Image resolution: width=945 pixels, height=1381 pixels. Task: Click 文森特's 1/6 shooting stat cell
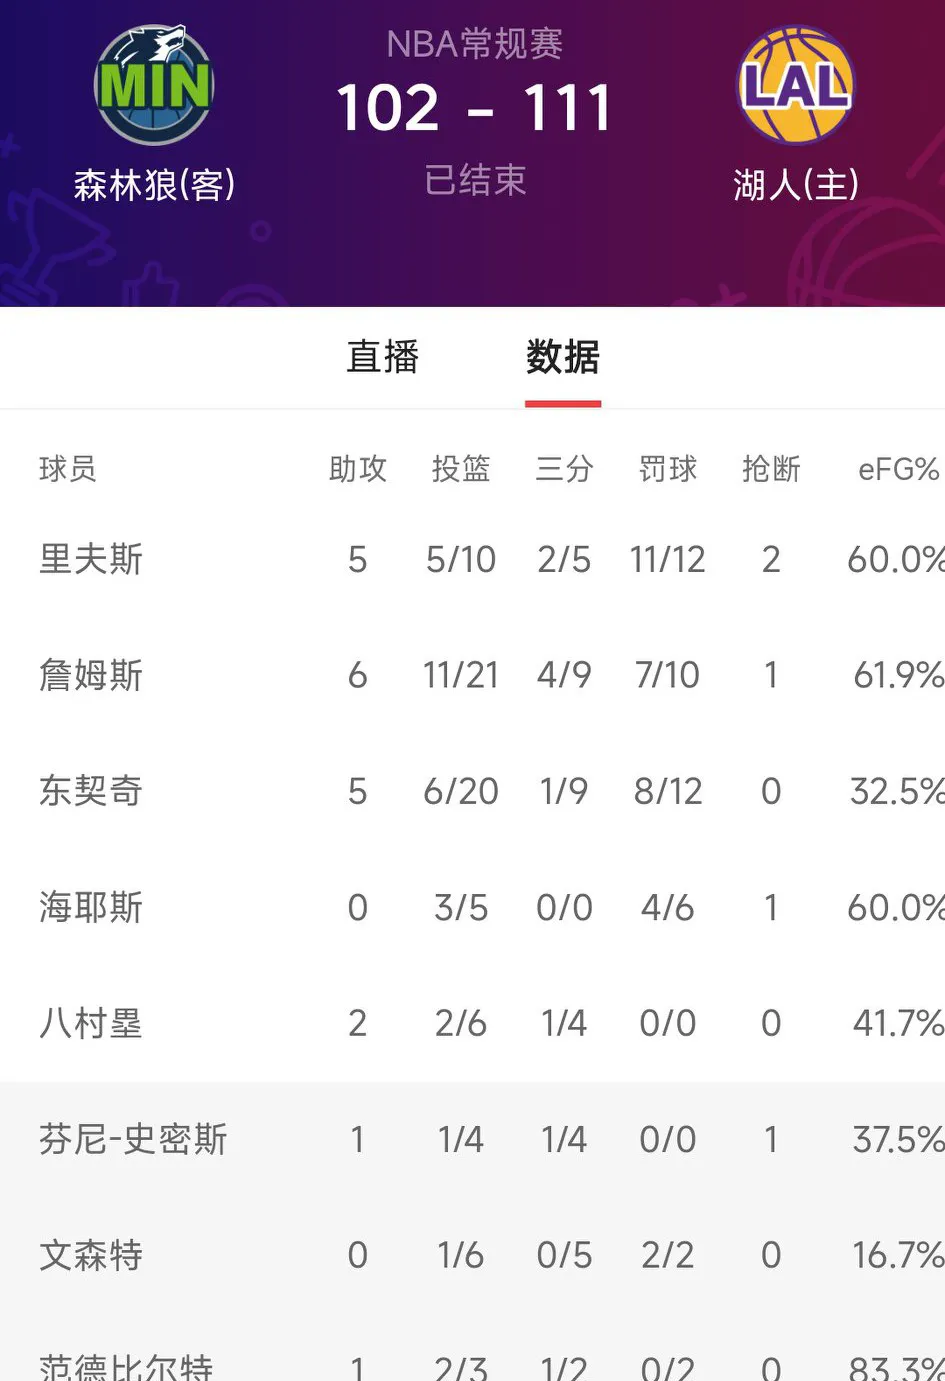[460, 1255]
